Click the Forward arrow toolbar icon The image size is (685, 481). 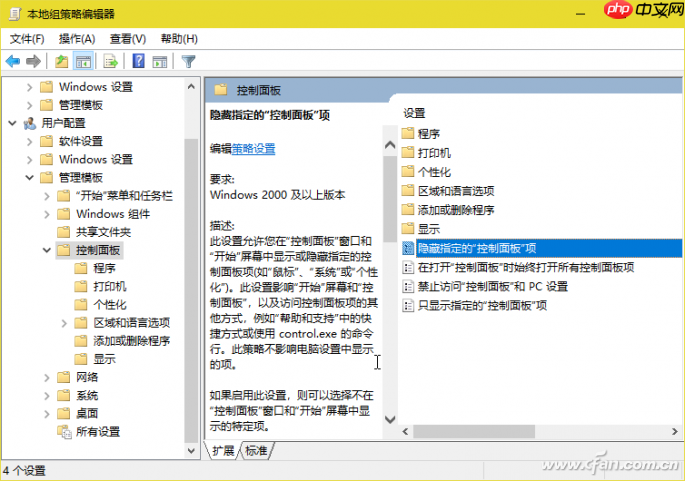[34, 62]
